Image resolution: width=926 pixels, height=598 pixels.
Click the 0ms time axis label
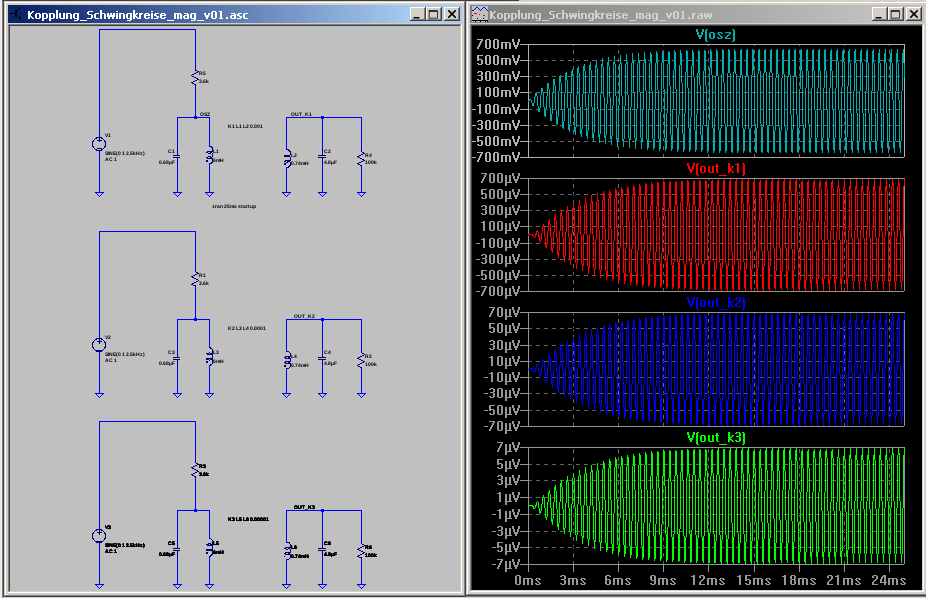click(x=528, y=580)
